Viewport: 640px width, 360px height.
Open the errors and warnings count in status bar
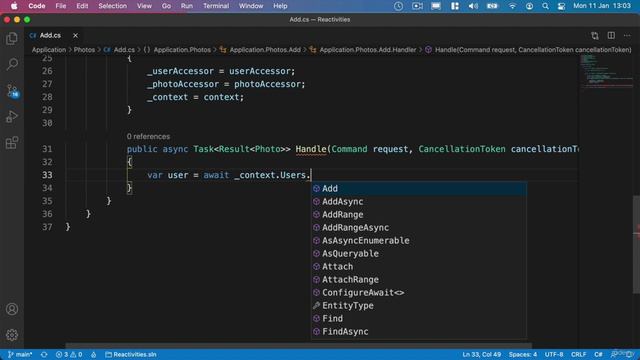(69, 354)
